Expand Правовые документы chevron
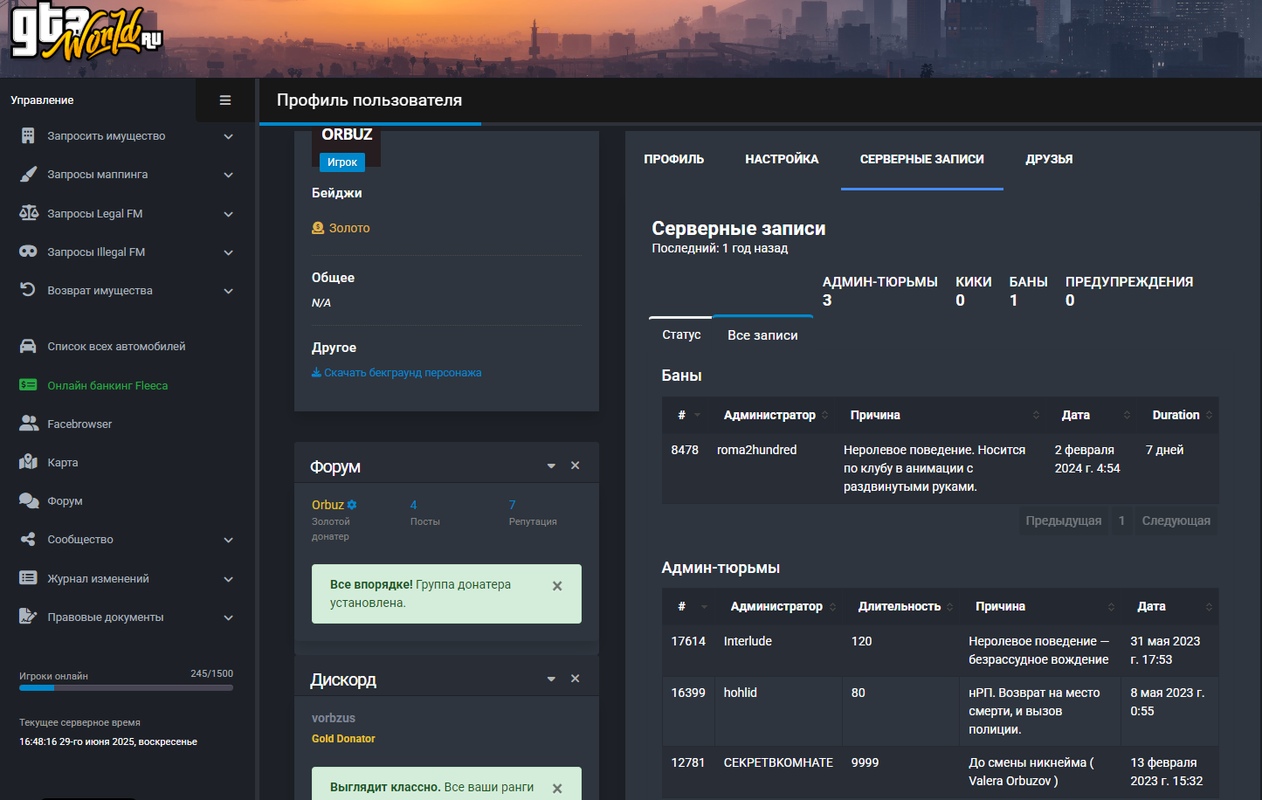The width and height of the screenshot is (1262, 800). pyautogui.click(x=228, y=618)
